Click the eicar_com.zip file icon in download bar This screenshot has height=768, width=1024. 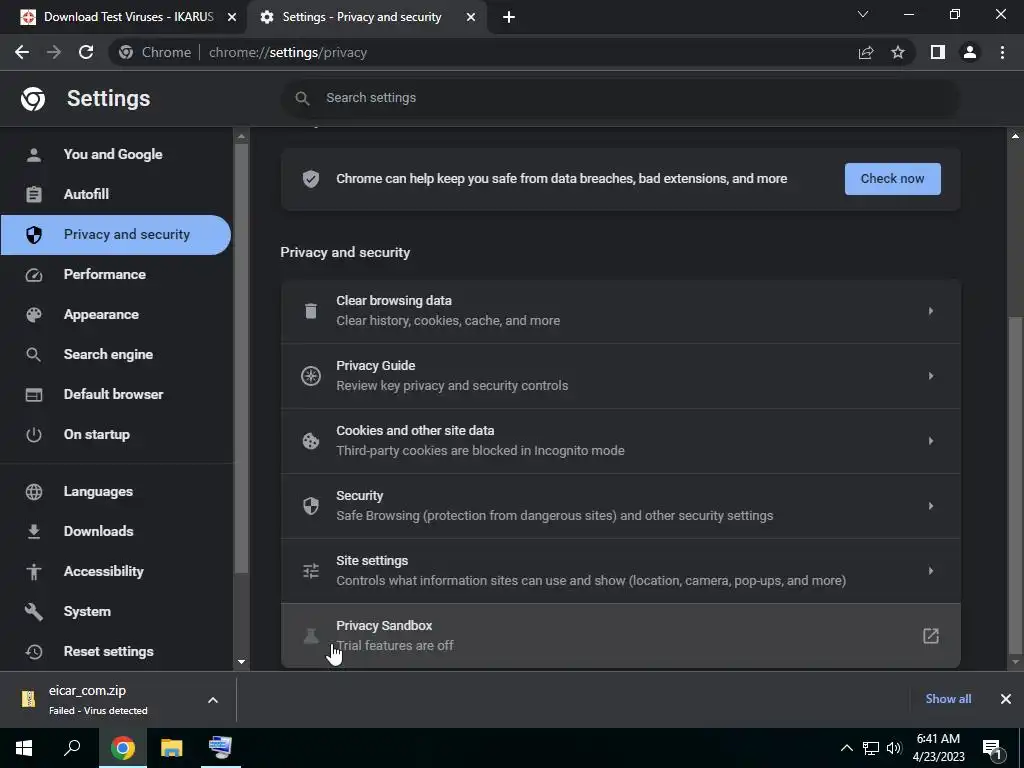(29, 699)
